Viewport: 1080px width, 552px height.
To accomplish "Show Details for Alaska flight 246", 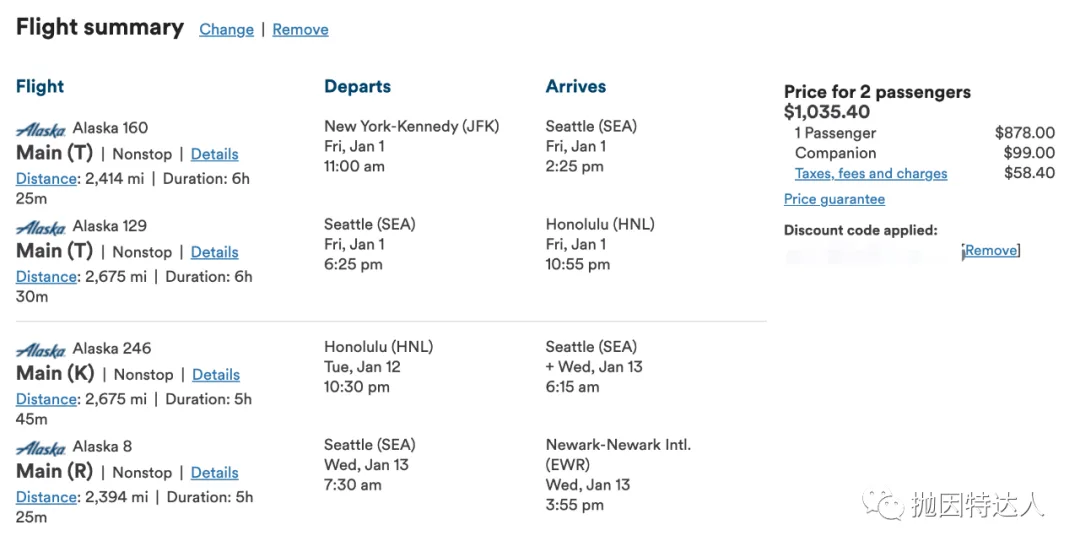I will click(216, 375).
